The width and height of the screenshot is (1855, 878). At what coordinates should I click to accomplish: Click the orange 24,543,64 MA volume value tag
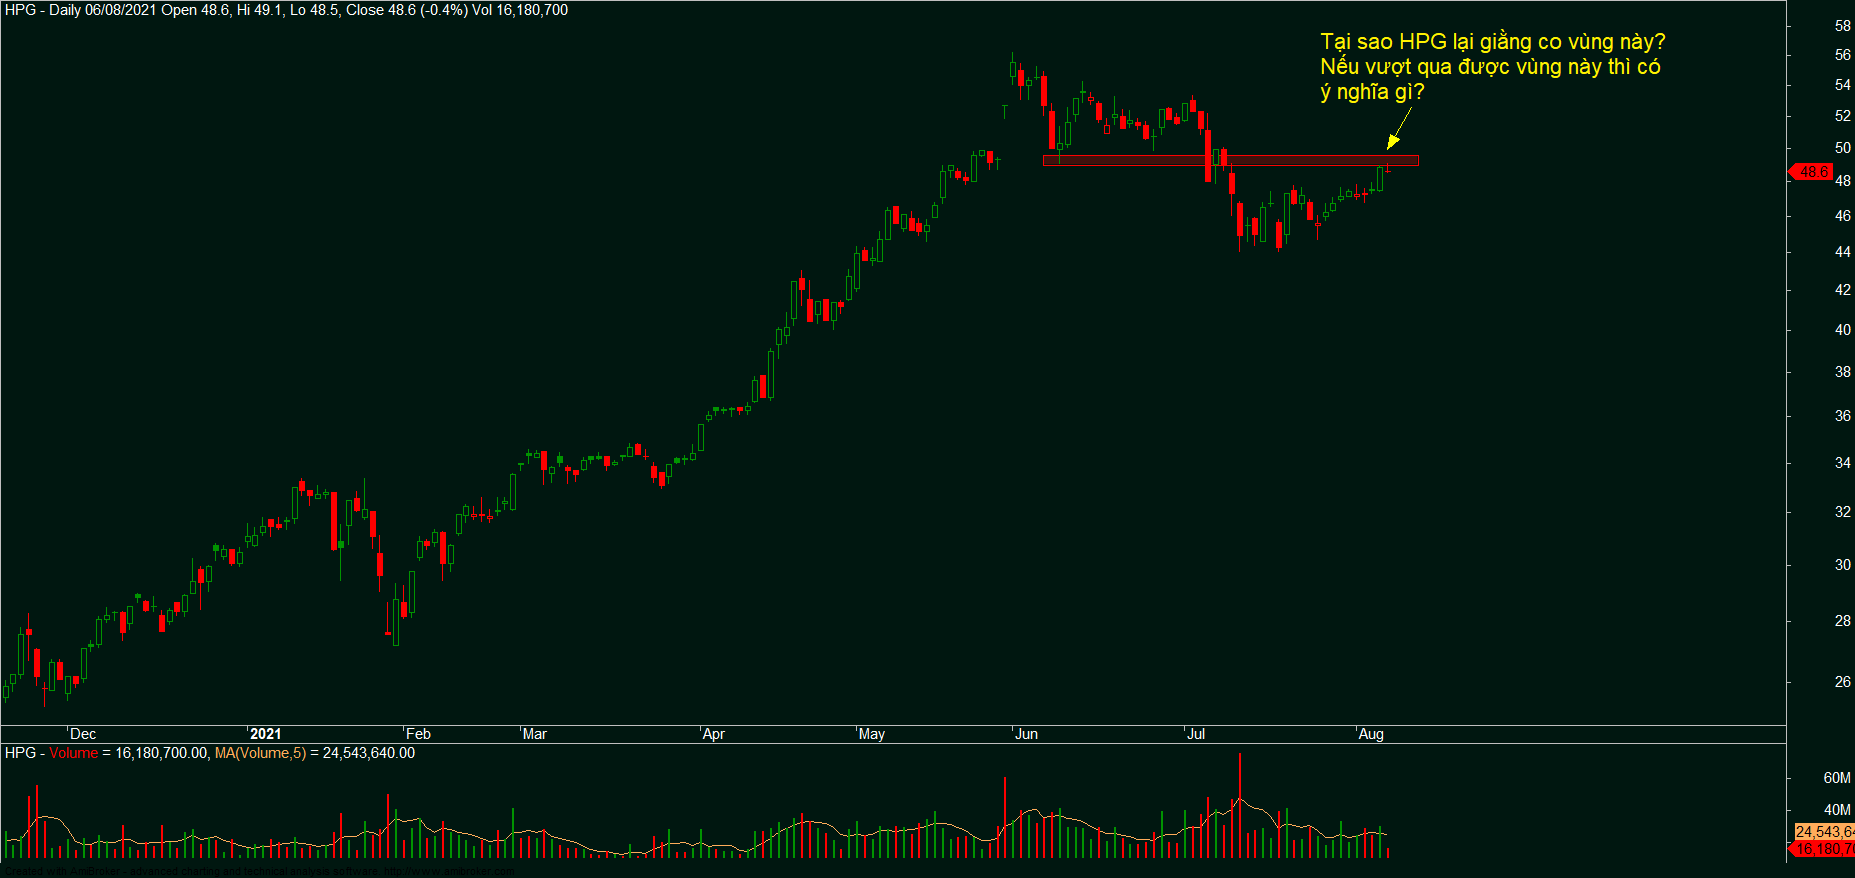[x=1824, y=832]
